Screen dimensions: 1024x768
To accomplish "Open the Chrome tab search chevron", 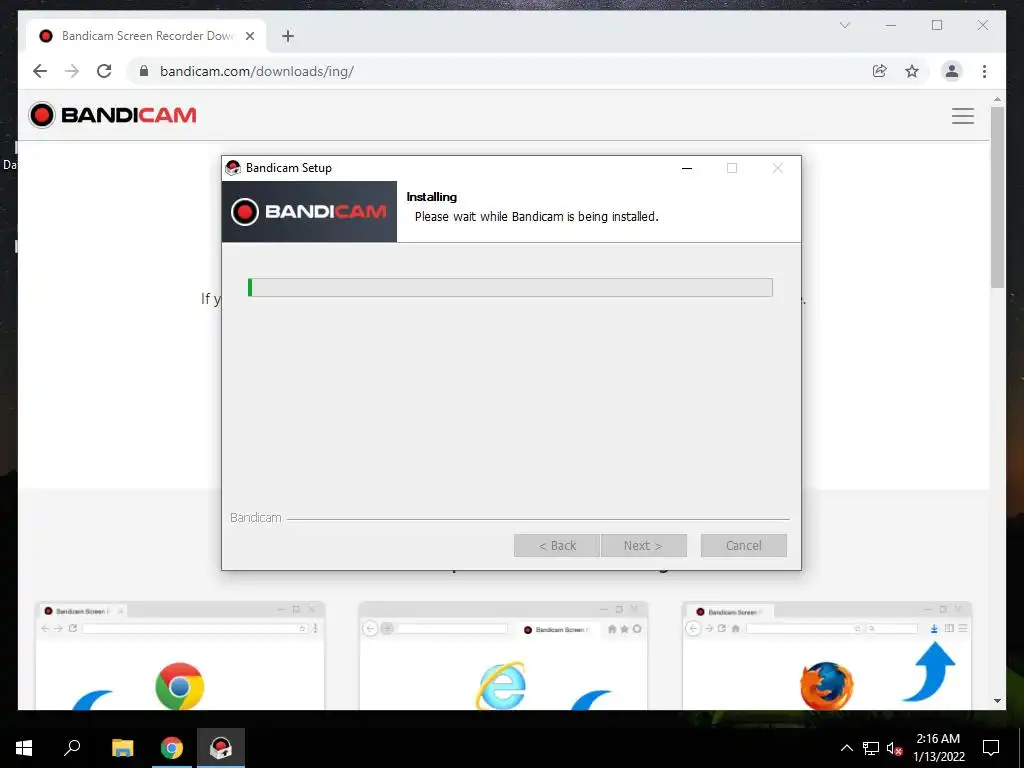I will (844, 25).
